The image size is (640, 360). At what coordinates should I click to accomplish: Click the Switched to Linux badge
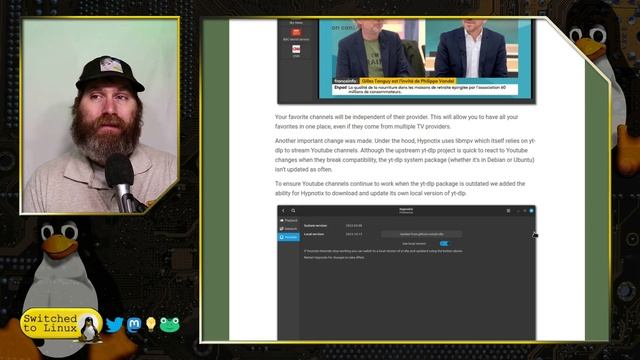61,324
